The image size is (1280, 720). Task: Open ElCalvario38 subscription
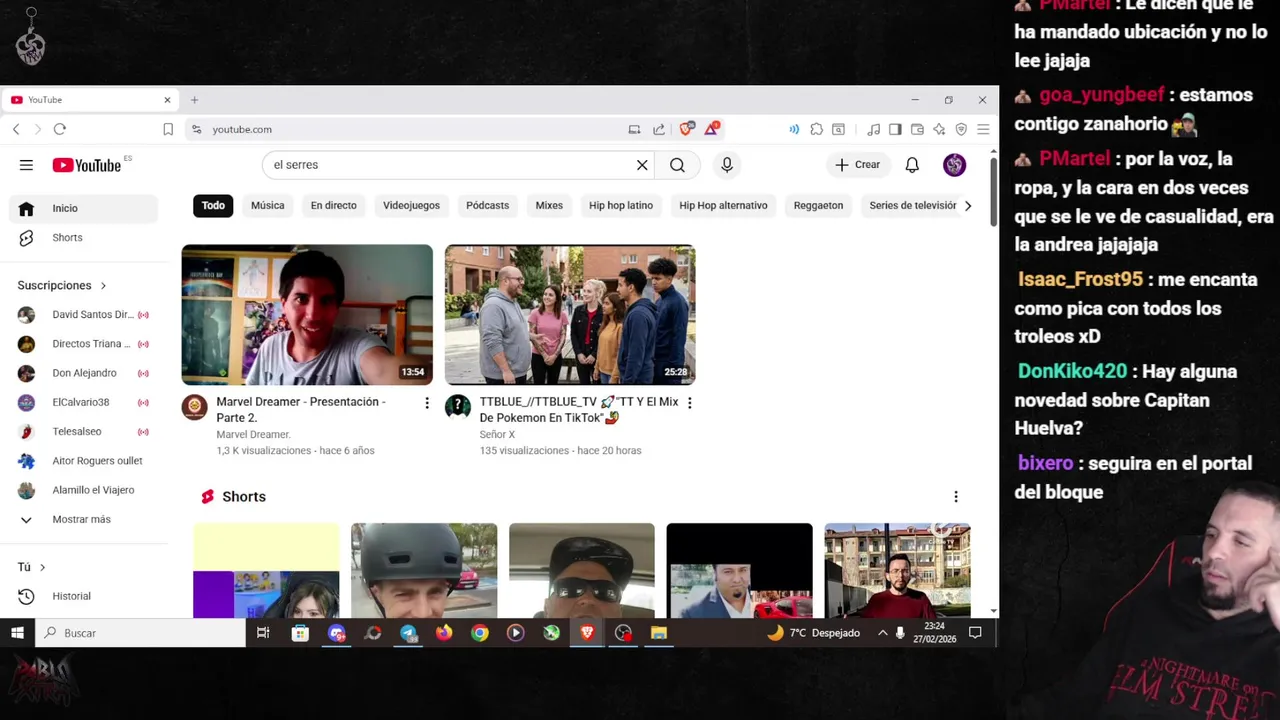point(84,402)
